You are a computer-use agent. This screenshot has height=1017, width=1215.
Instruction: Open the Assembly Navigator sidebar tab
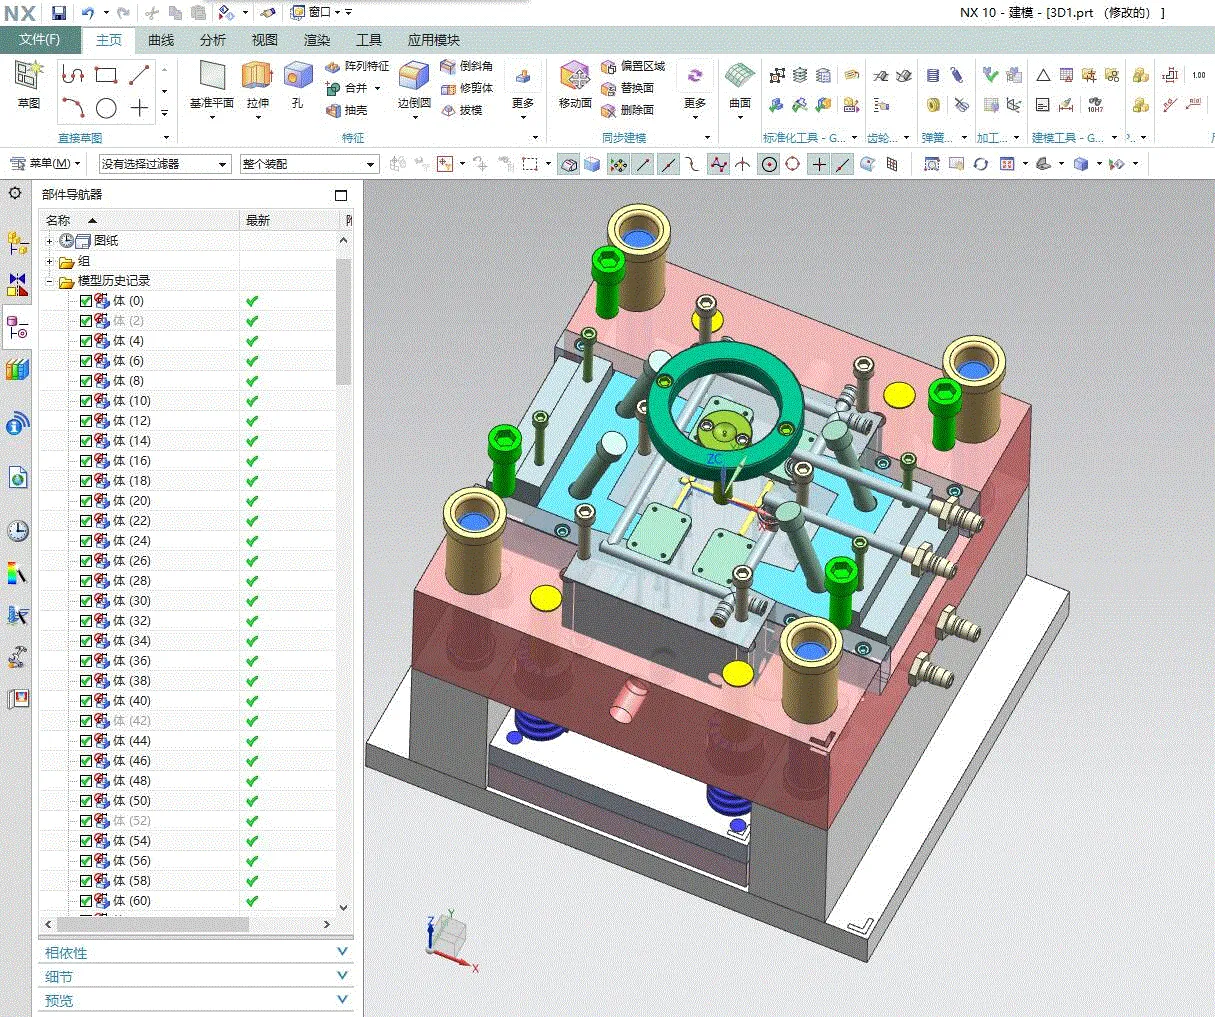[17, 241]
